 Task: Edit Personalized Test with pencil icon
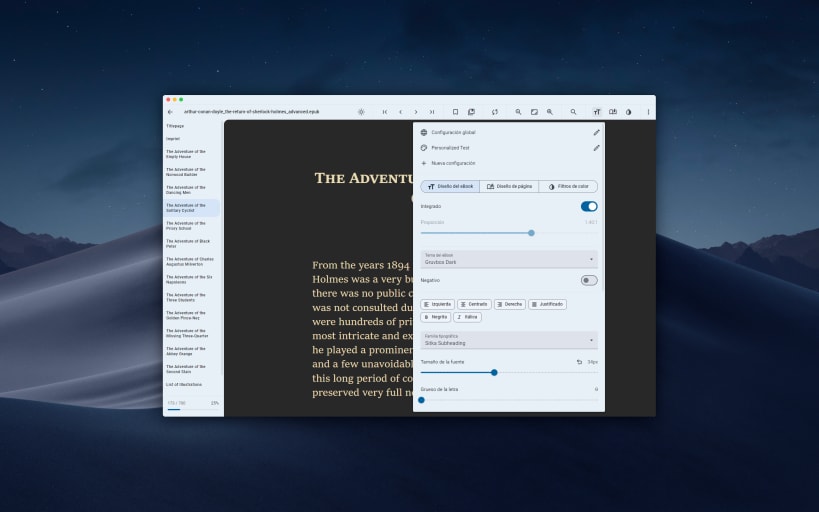(596, 148)
